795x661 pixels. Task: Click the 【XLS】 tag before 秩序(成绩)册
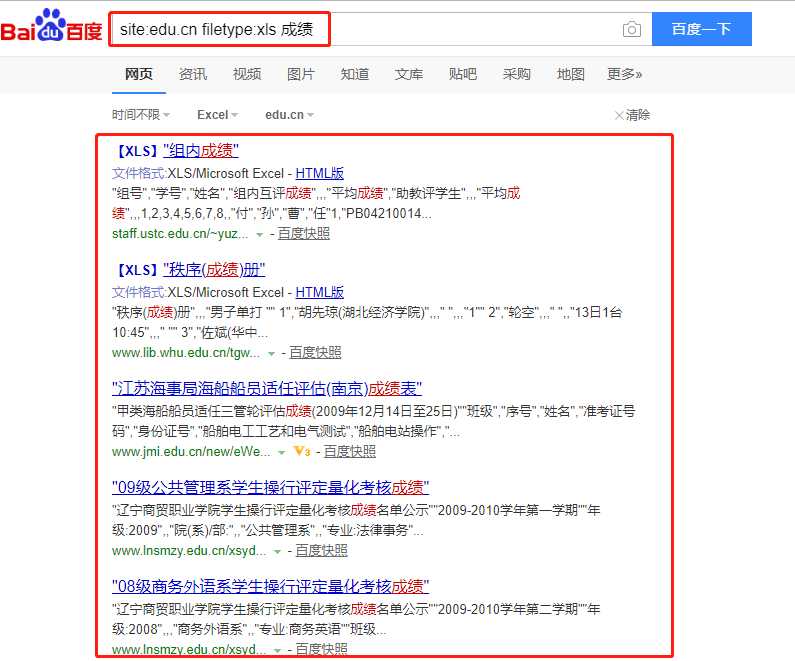tap(136, 270)
